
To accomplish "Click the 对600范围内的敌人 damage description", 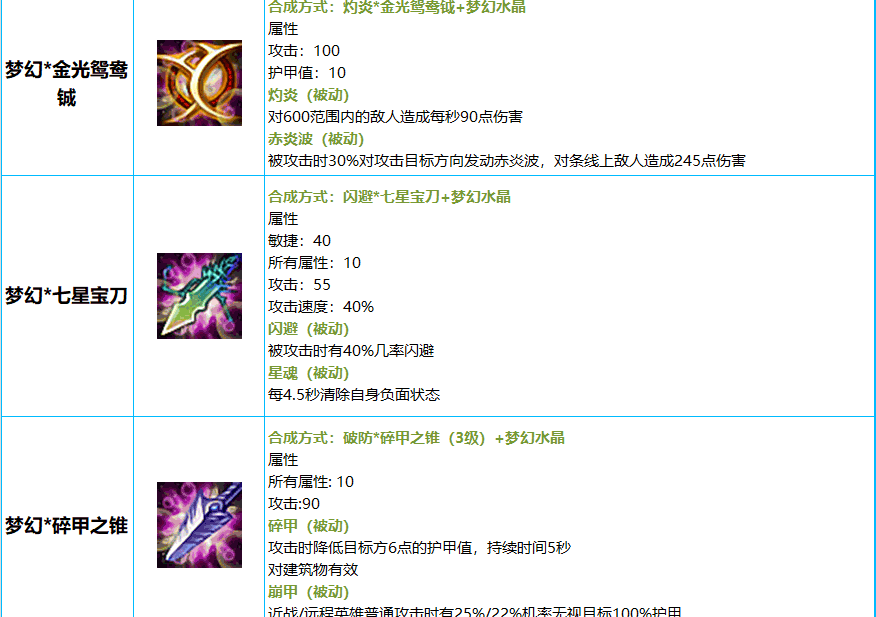I will click(x=396, y=117).
